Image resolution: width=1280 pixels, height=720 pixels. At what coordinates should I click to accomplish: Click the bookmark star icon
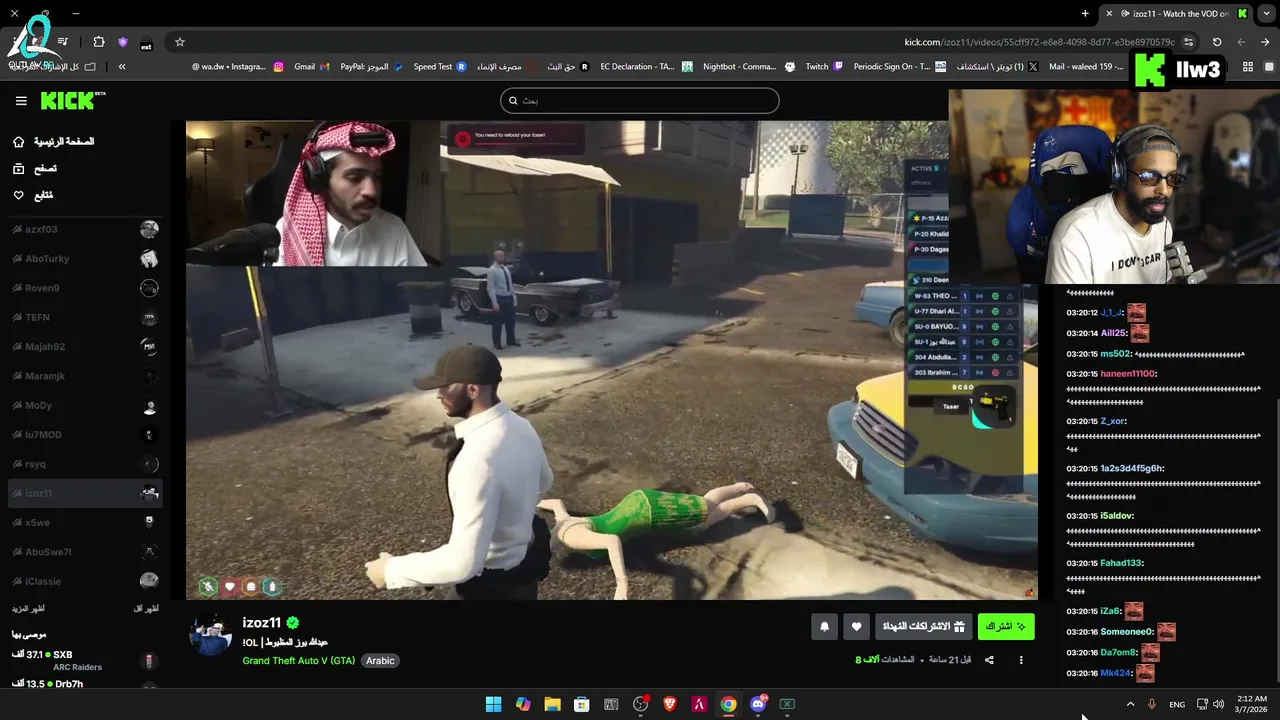(180, 42)
